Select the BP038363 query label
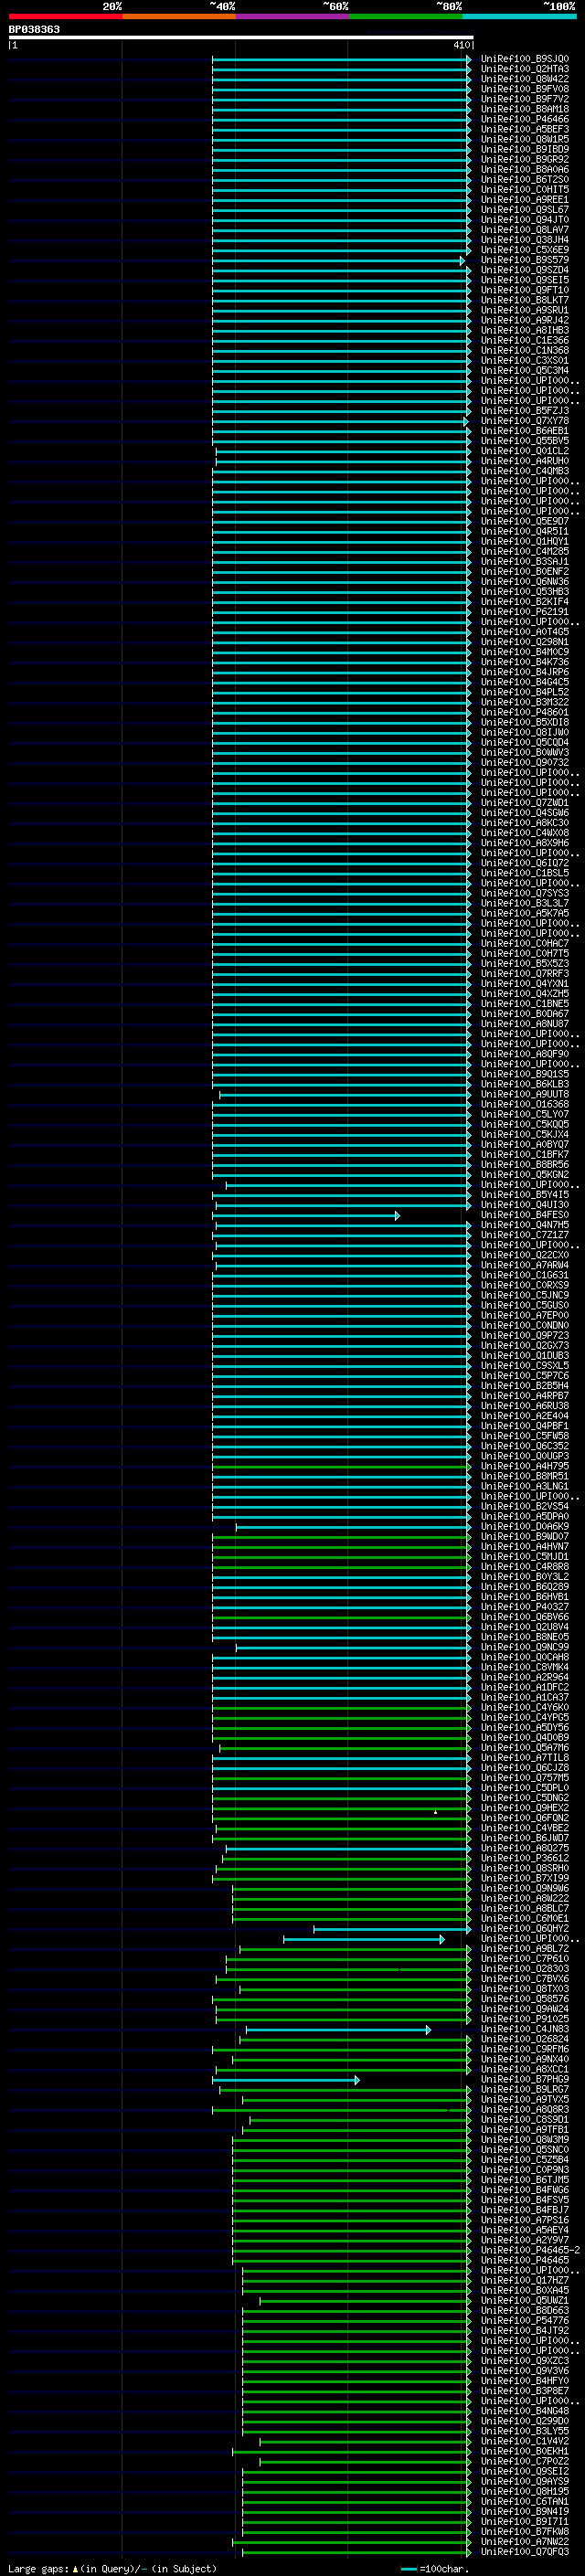The image size is (585, 2576). (34, 30)
